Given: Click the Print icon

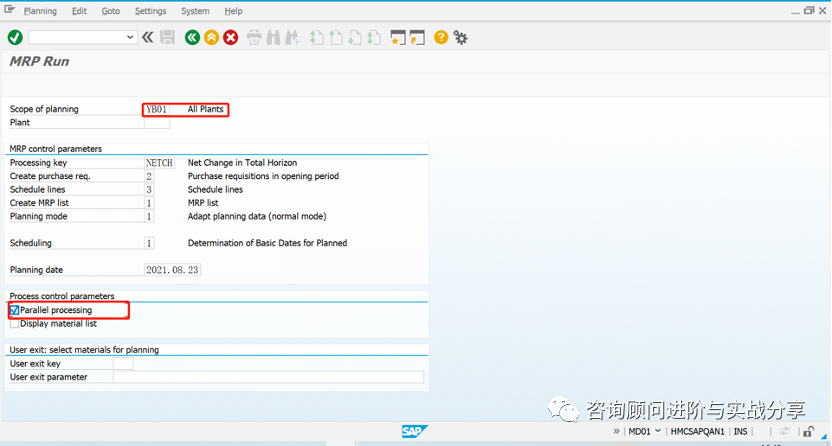Looking at the screenshot, I should [254, 38].
